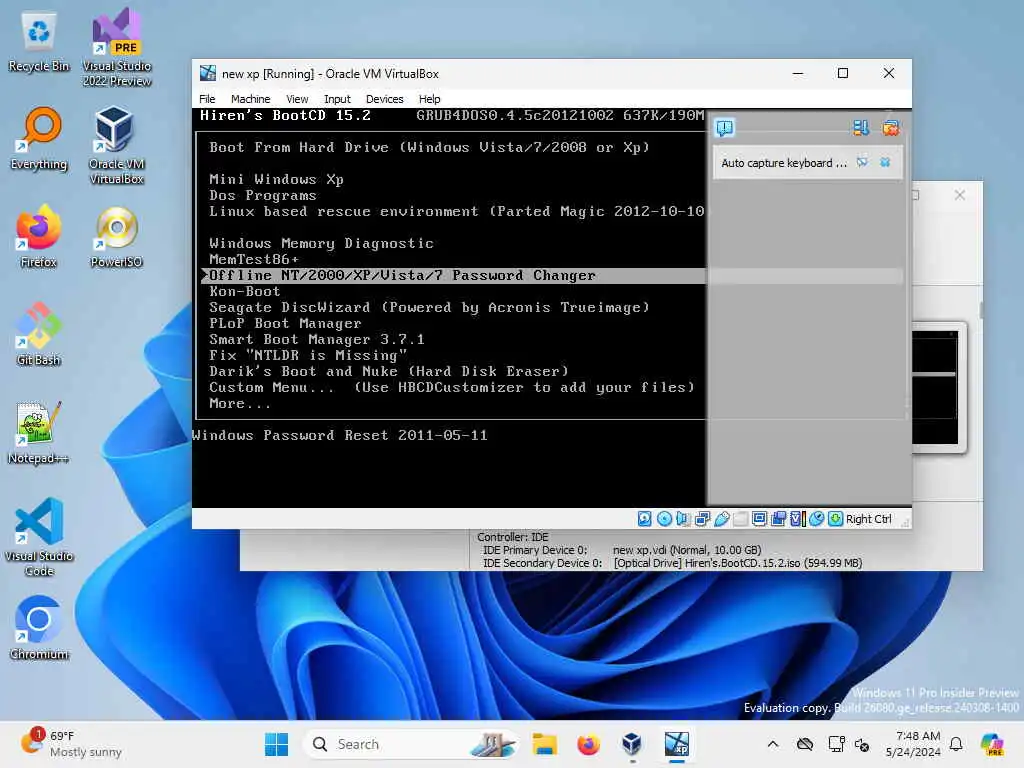Select Custom Menu... entry

click(452, 387)
